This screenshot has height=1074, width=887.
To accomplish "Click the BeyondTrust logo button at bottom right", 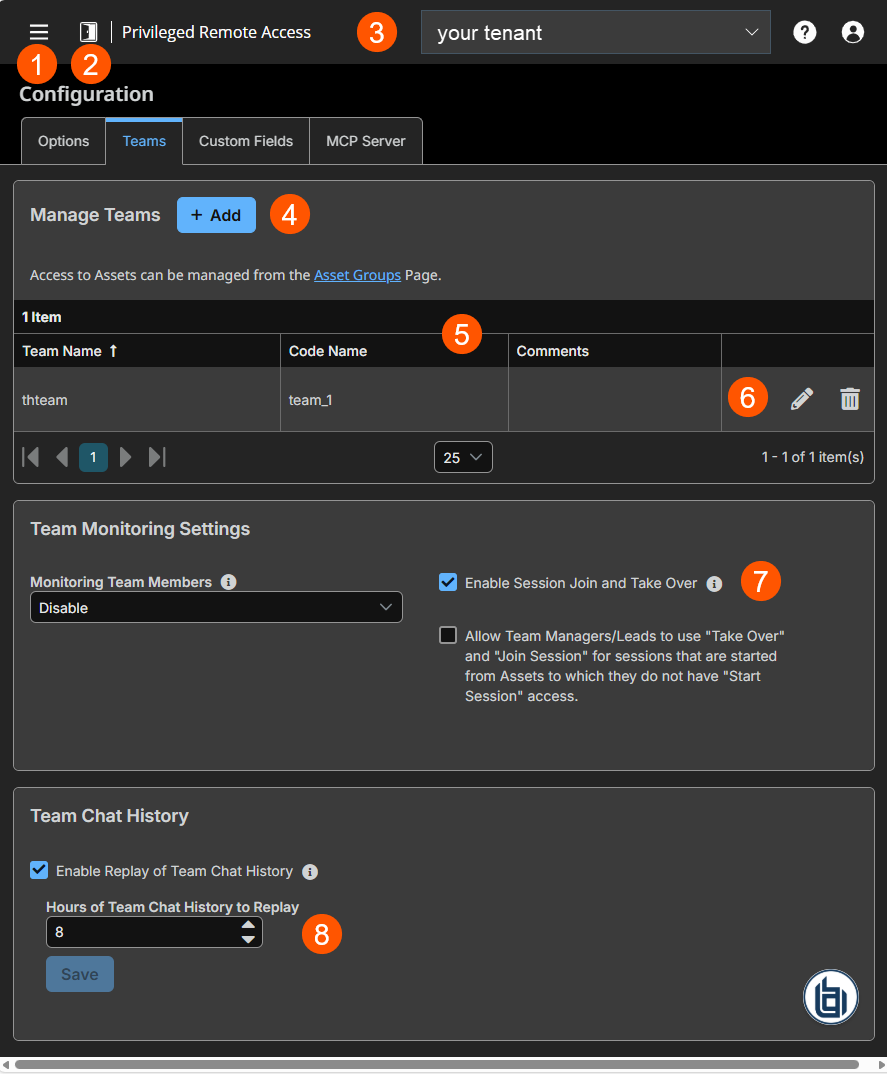I will pos(831,997).
